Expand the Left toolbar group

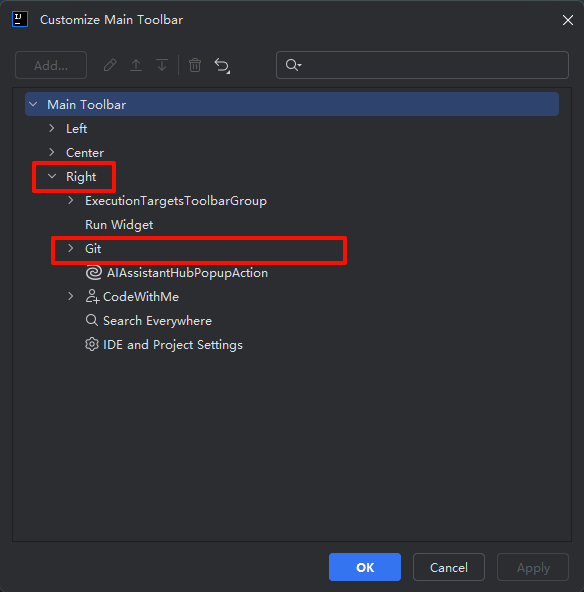(x=52, y=128)
